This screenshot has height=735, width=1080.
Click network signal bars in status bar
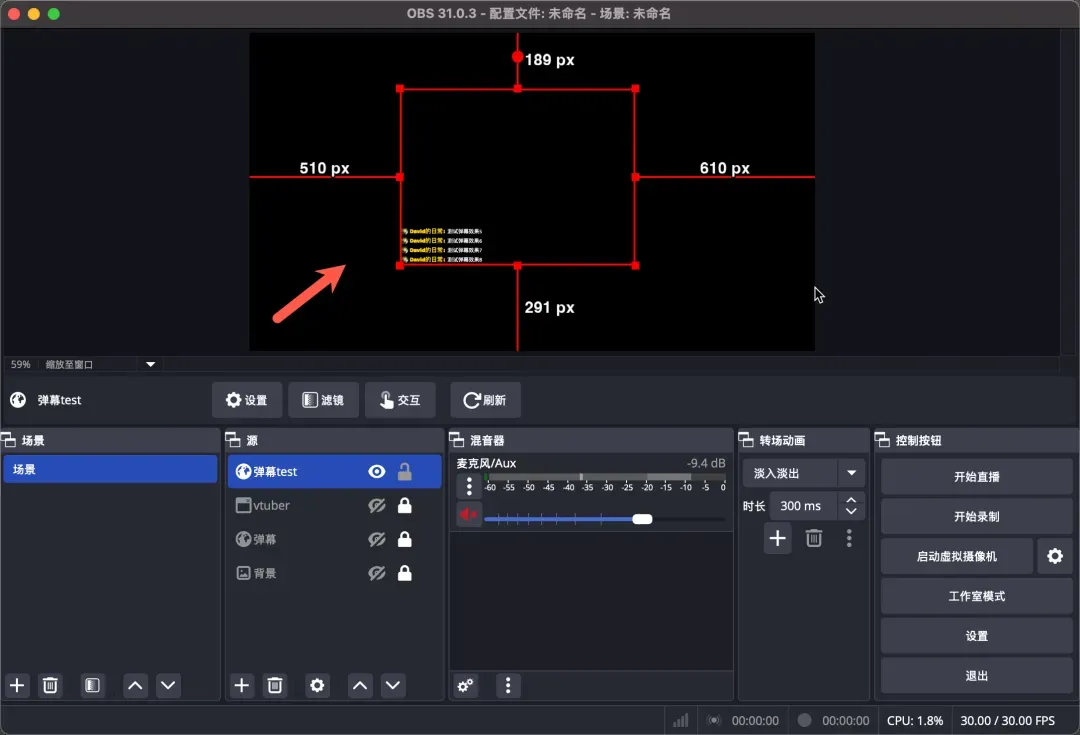click(681, 721)
